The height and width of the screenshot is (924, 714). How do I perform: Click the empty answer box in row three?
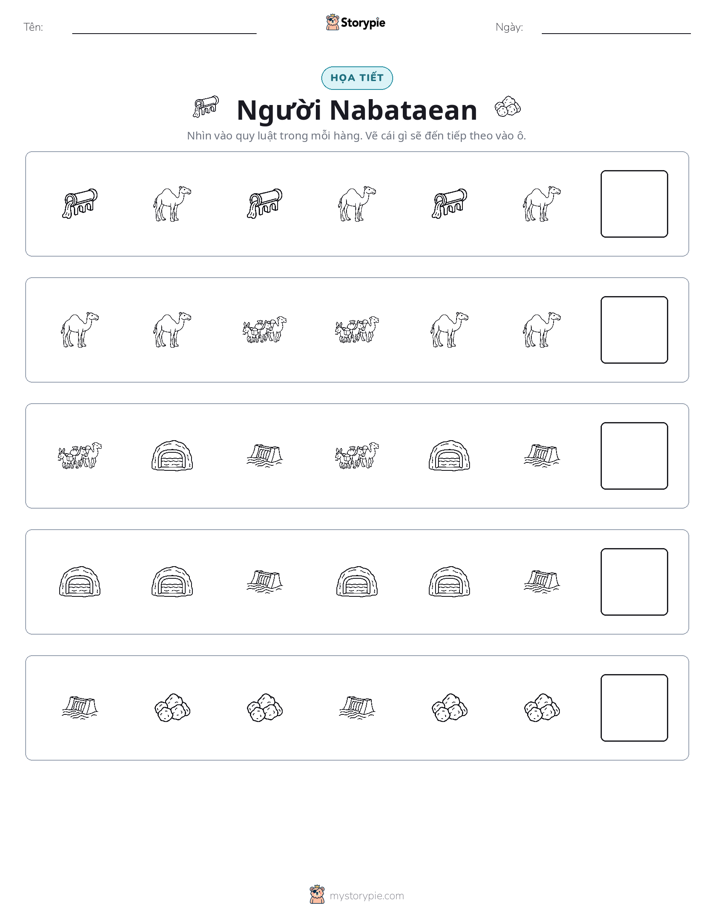pyautogui.click(x=634, y=456)
